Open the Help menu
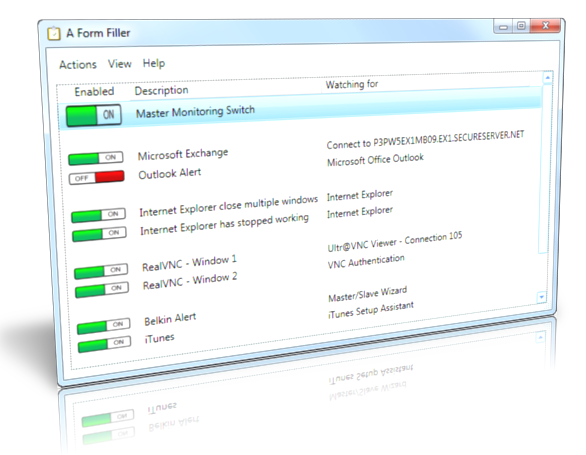 pyautogui.click(x=154, y=63)
